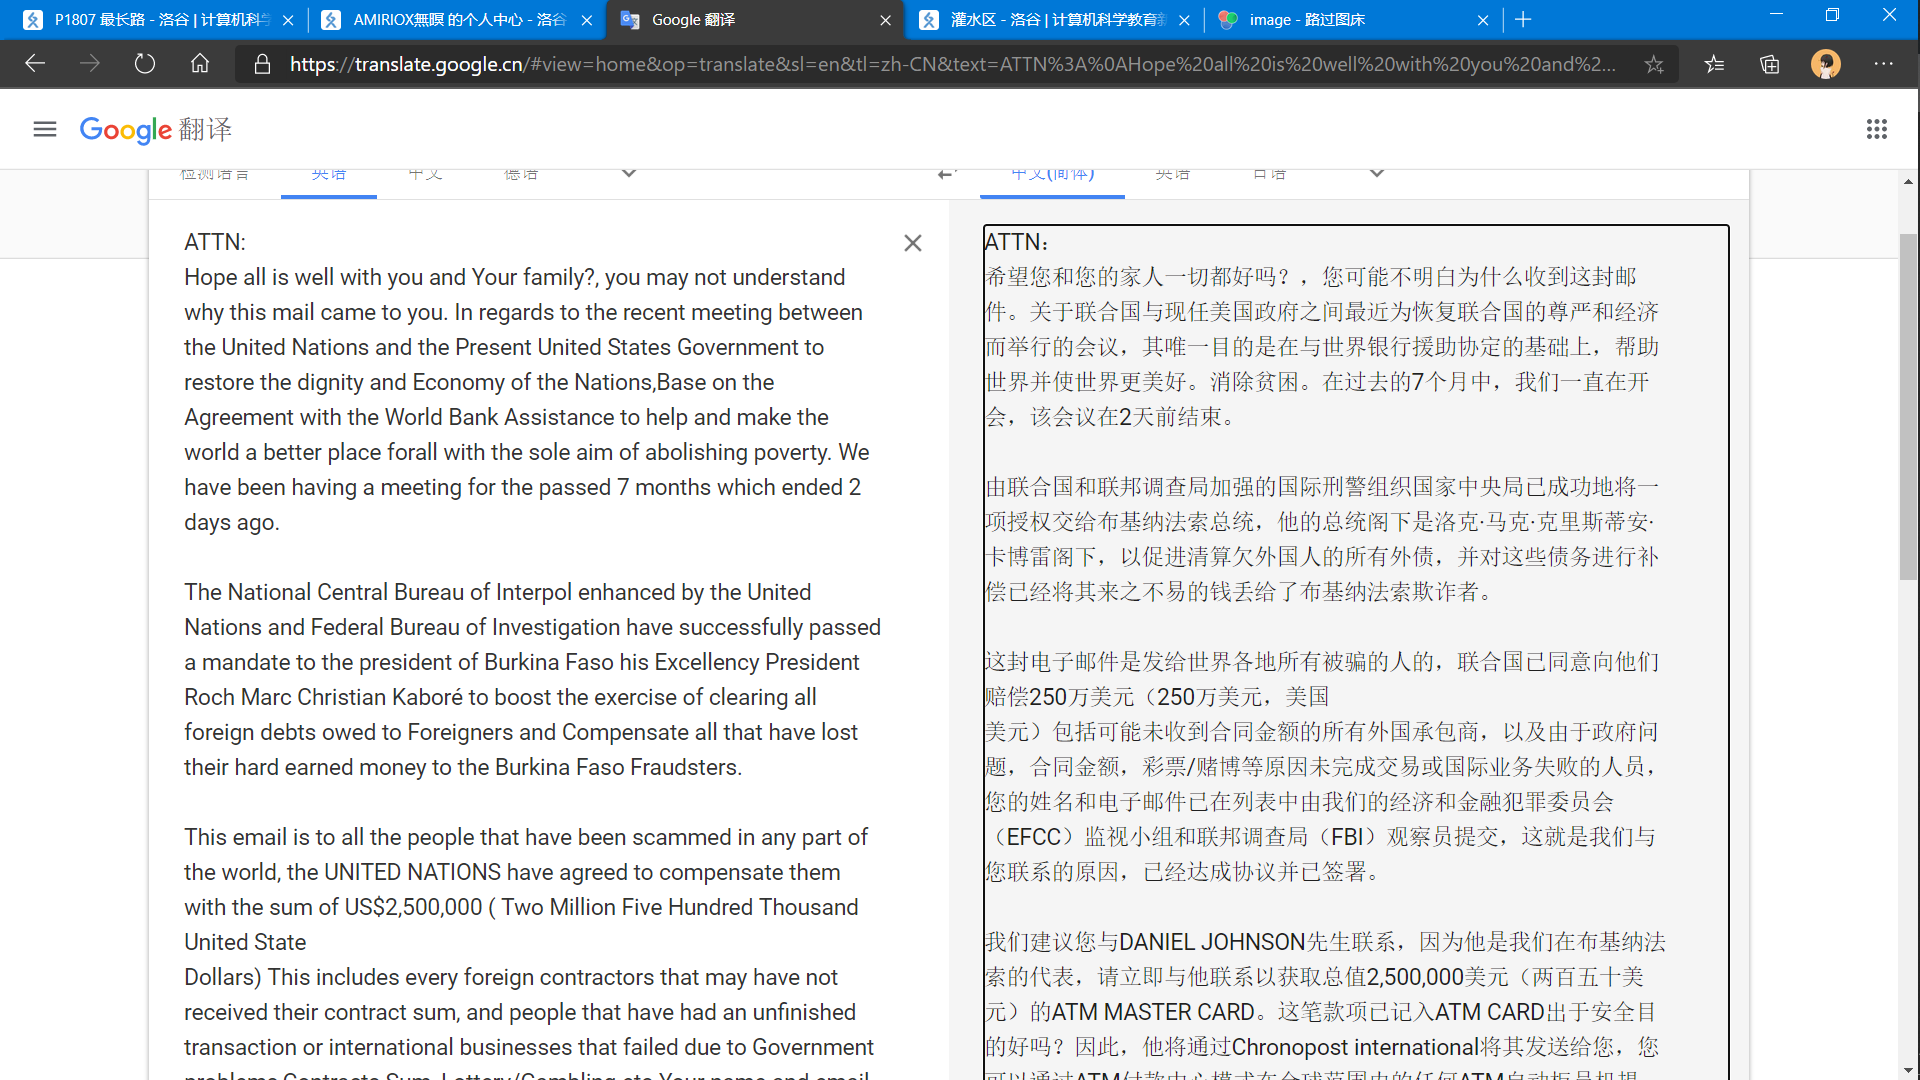The height and width of the screenshot is (1080, 1920).
Task: Click the vertical scrollbar thumb
Action: pos(1908,406)
